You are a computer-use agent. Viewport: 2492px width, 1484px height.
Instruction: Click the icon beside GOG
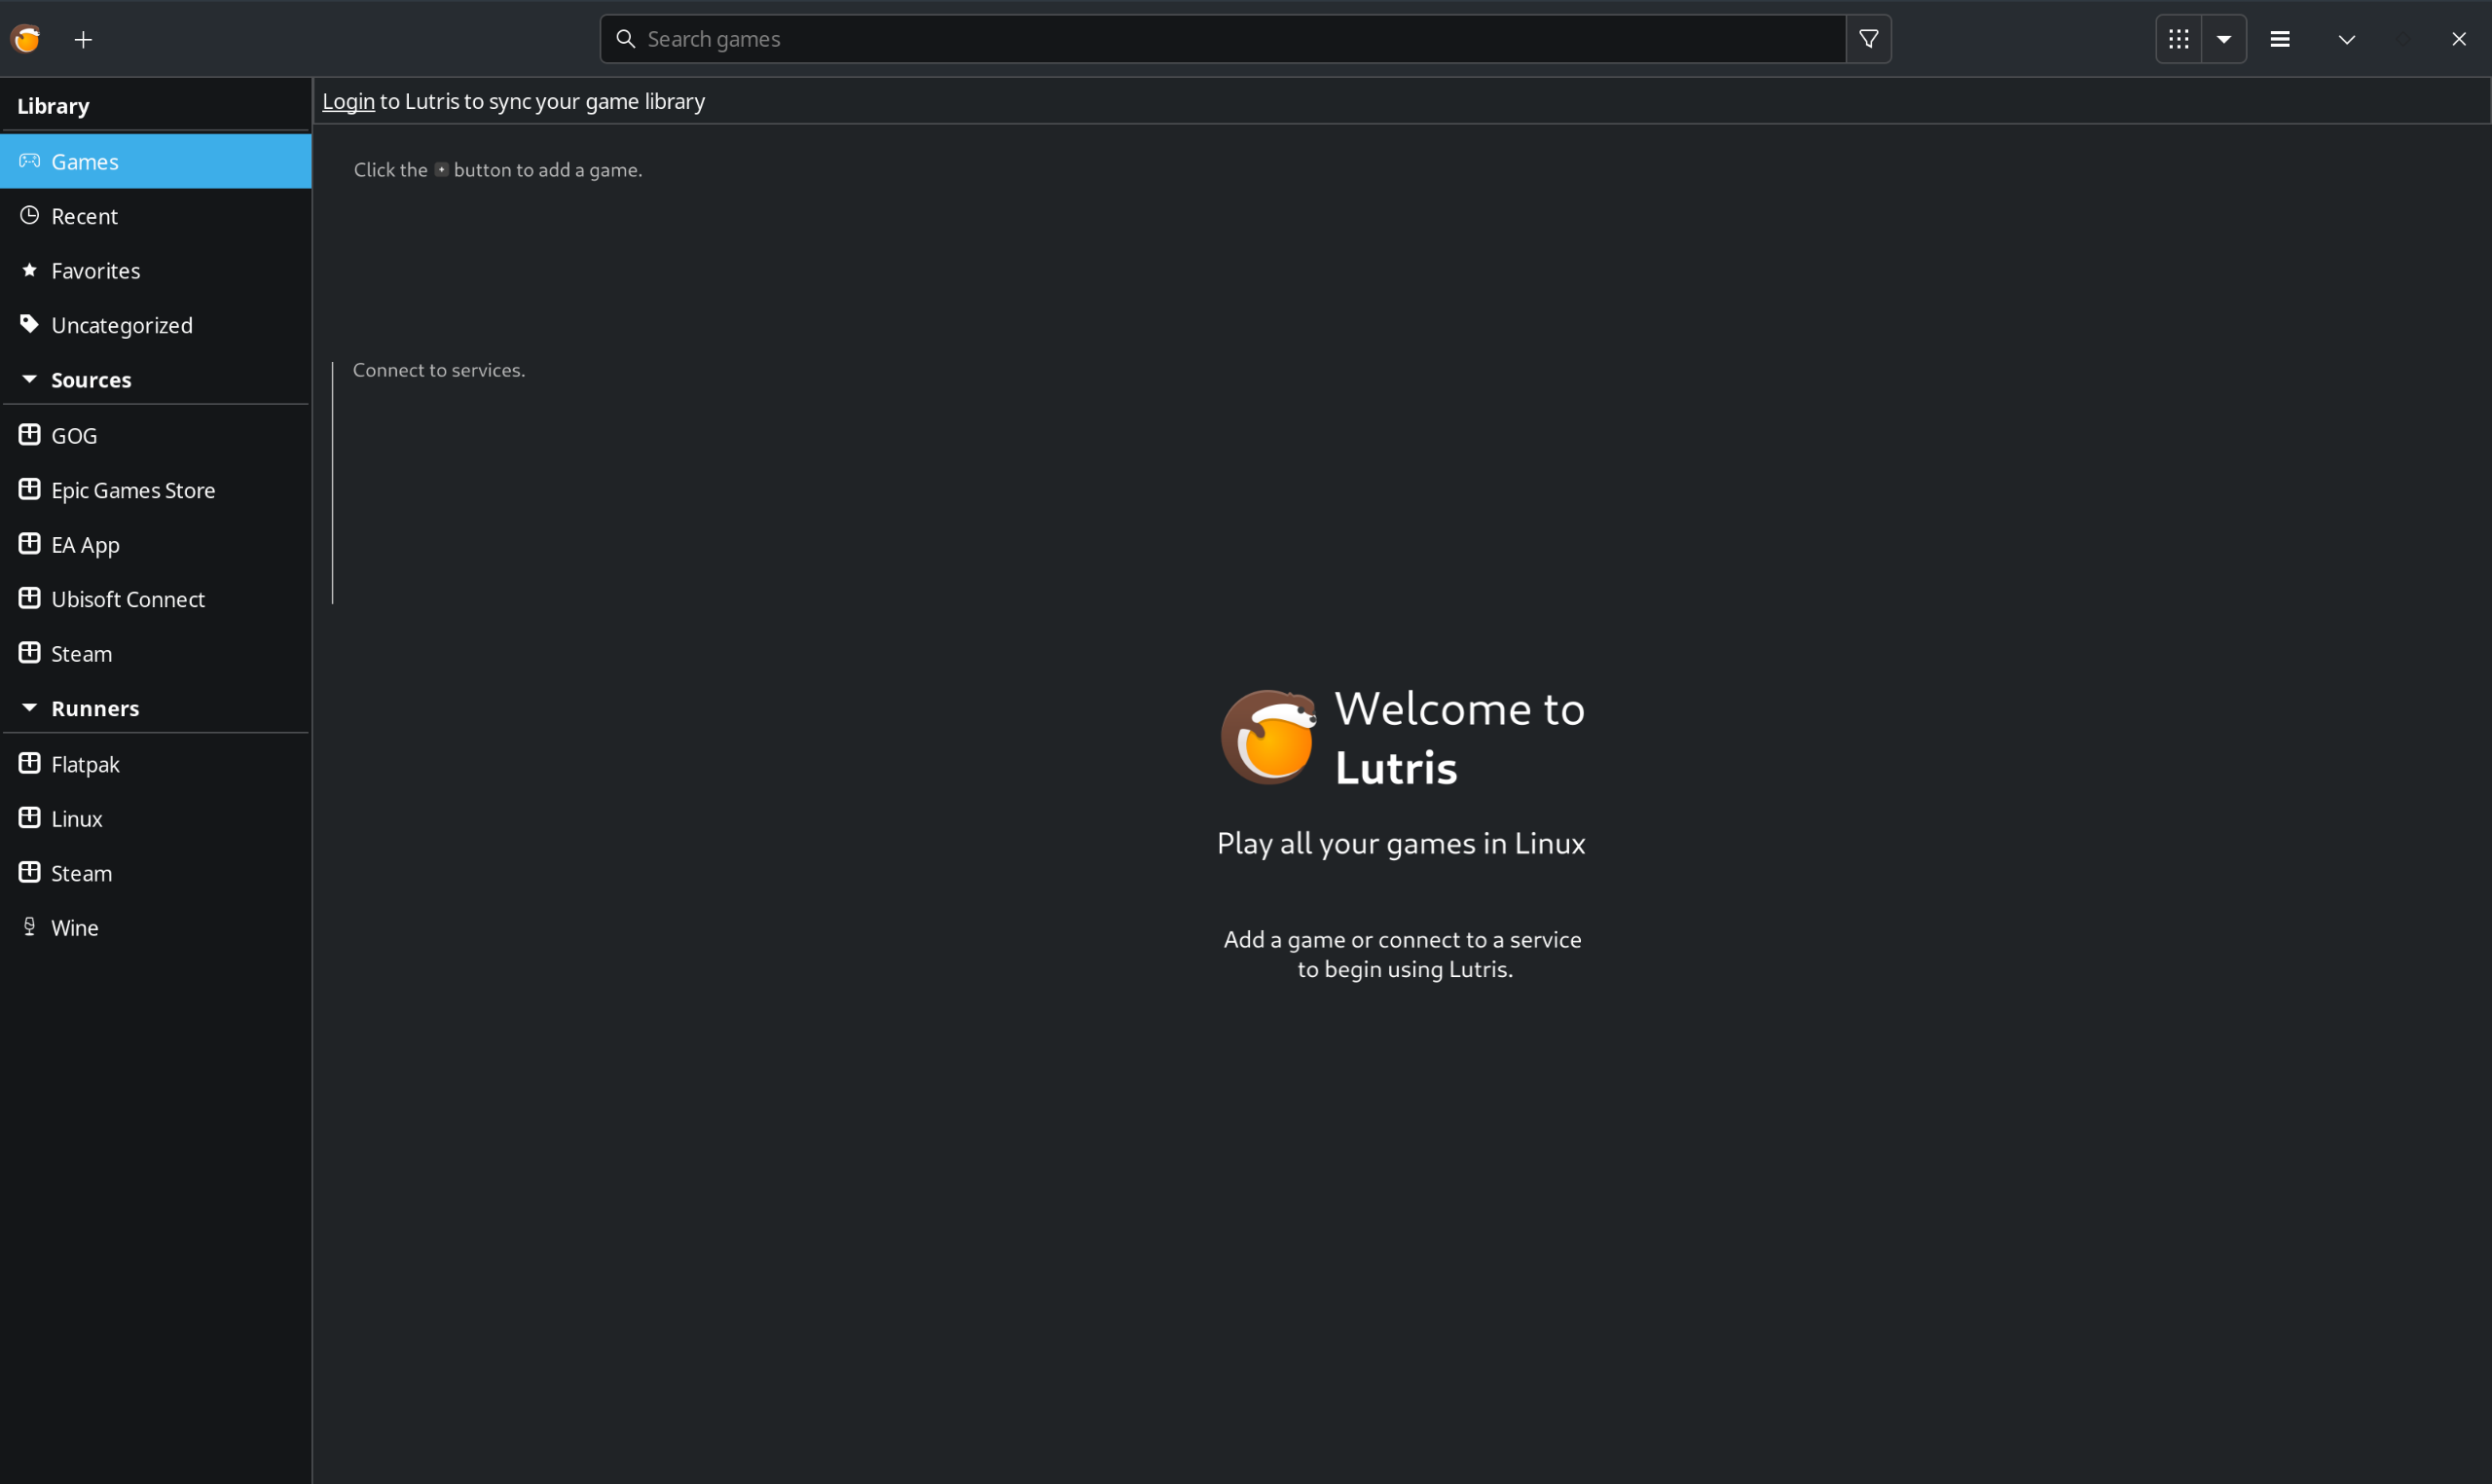pos(29,434)
